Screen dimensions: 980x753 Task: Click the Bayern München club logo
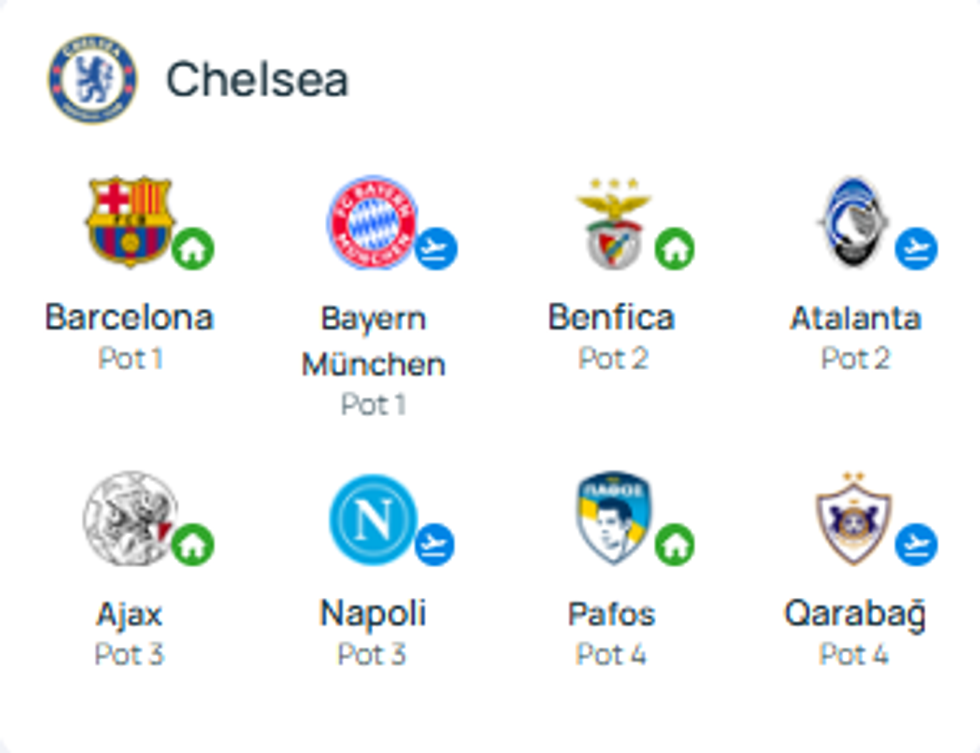pos(372,223)
